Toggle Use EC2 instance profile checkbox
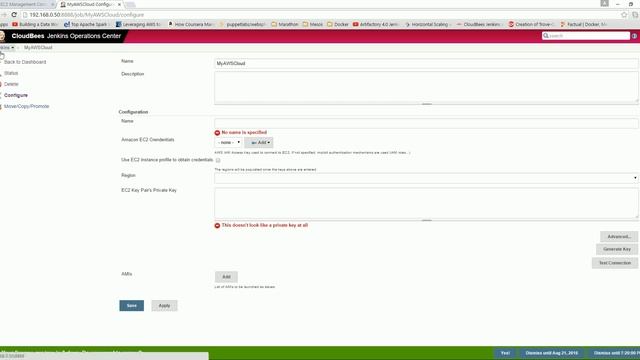Screen dimensions: 640x360 218,160
